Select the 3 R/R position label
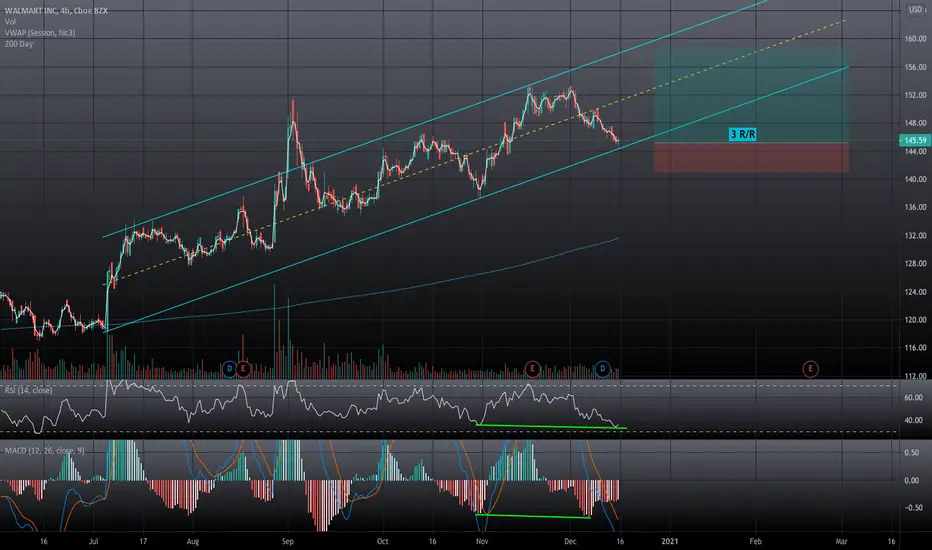The image size is (932, 550). tap(742, 134)
